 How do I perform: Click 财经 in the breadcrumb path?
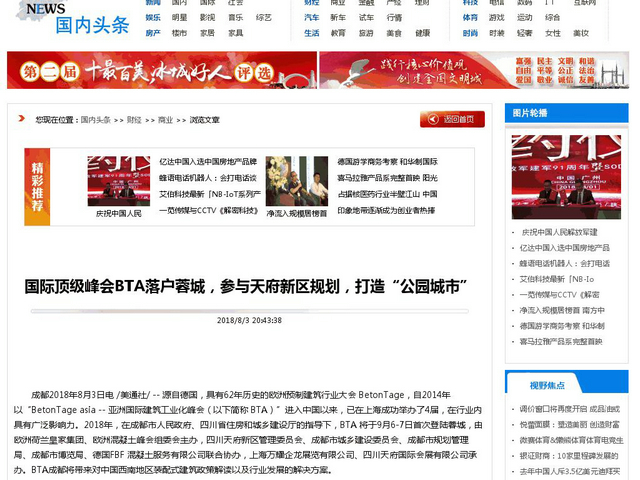[x=134, y=120]
